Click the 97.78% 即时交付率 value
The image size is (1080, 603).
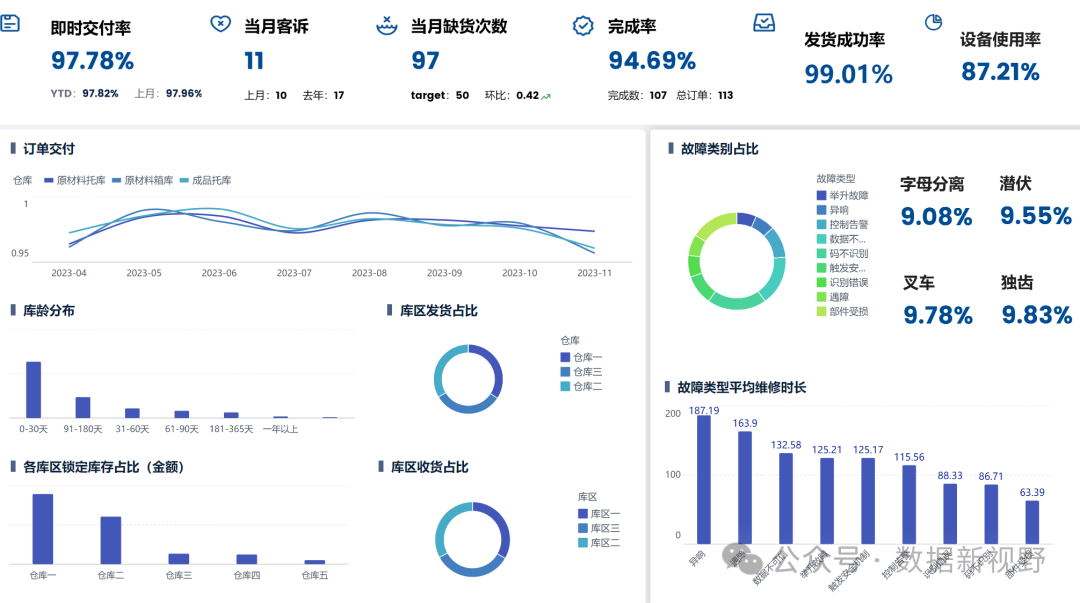tap(92, 61)
